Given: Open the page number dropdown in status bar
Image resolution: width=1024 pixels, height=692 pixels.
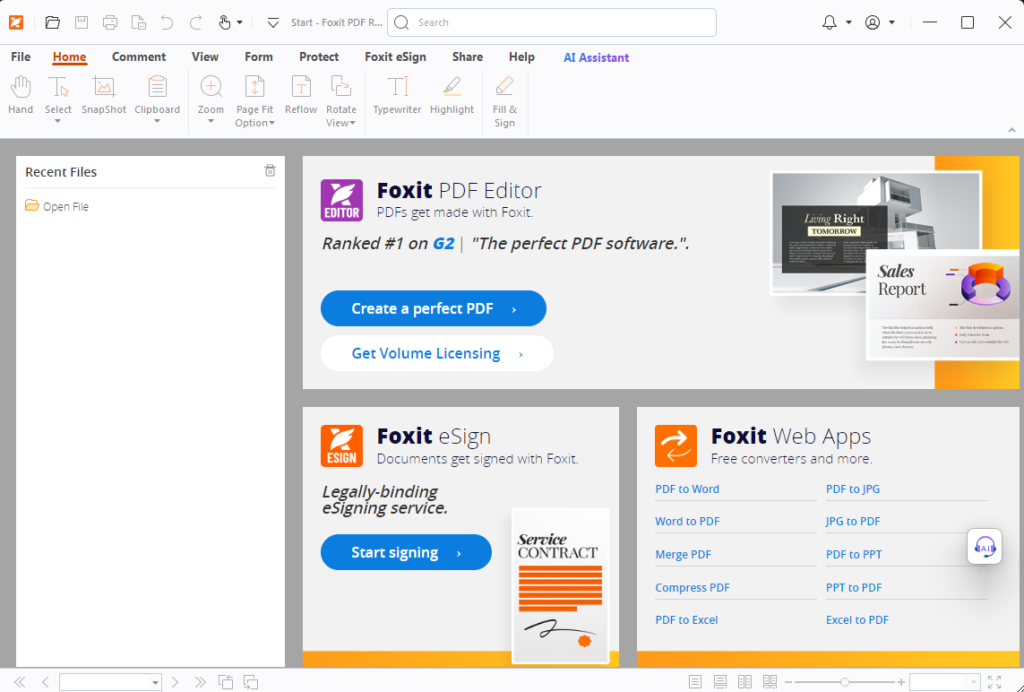Looking at the screenshot, I should [155, 683].
